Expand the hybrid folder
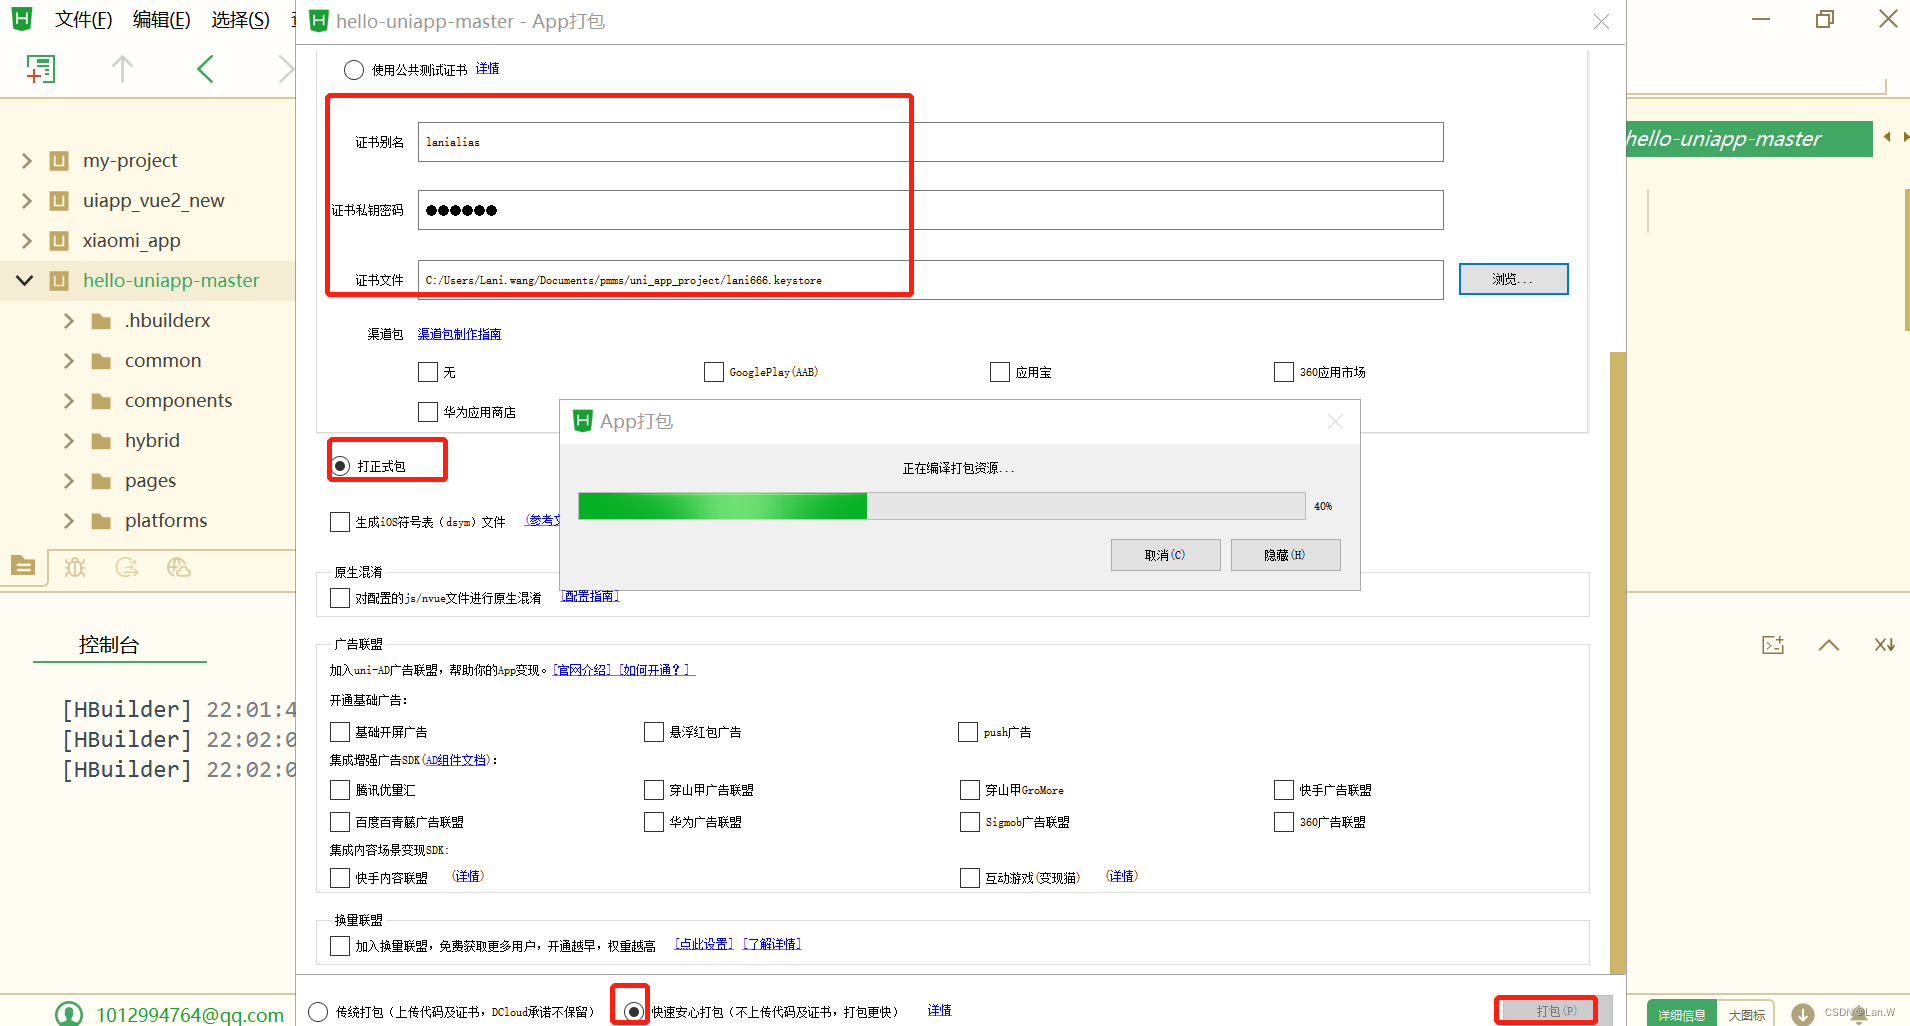This screenshot has height=1026, width=1910. click(x=69, y=441)
